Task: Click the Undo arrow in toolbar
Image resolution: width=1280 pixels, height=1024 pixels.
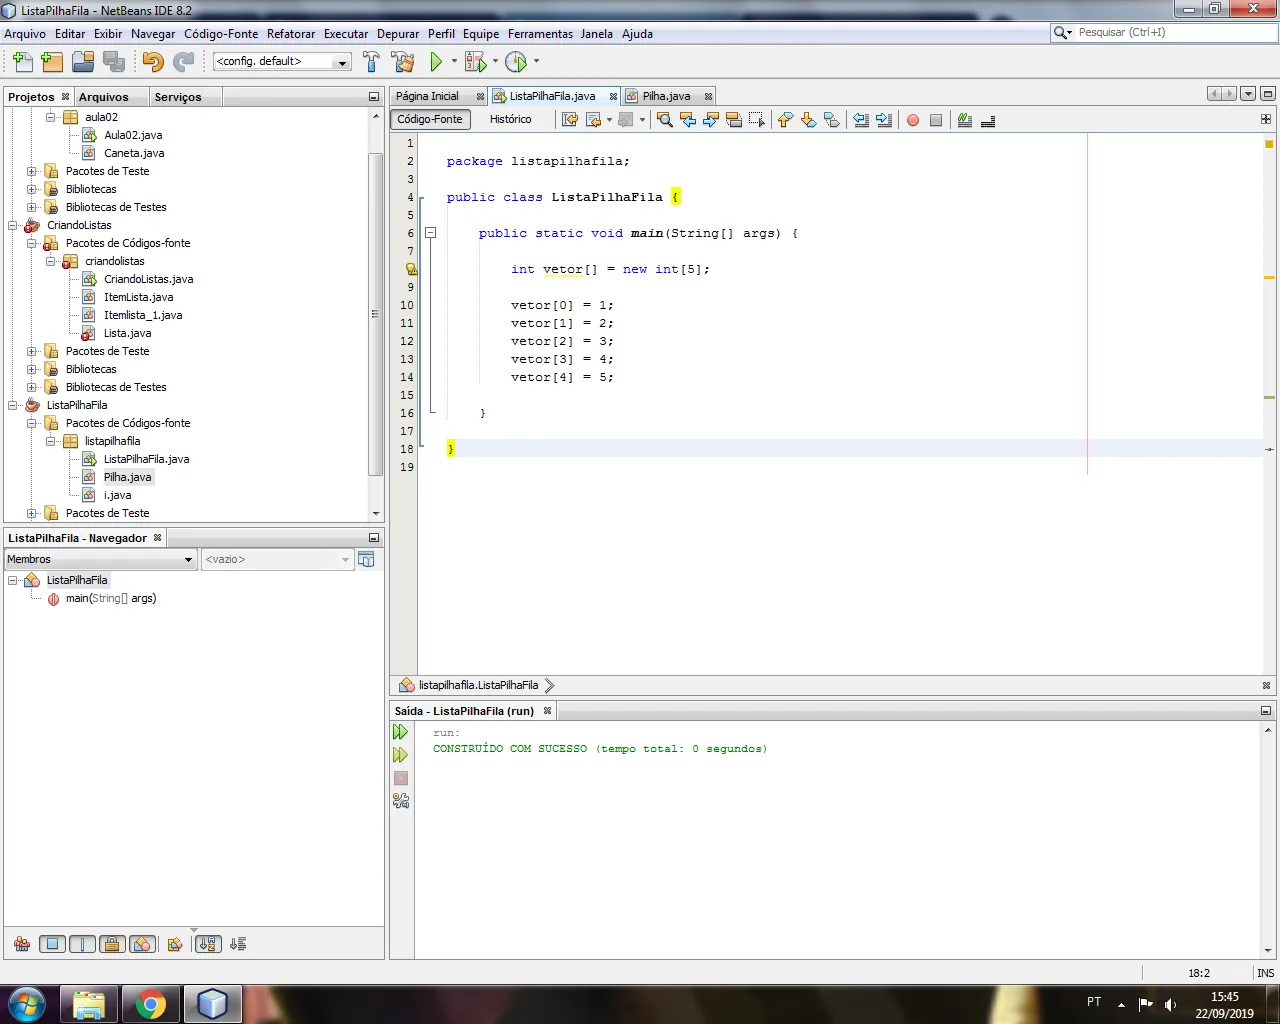Action: (153, 62)
